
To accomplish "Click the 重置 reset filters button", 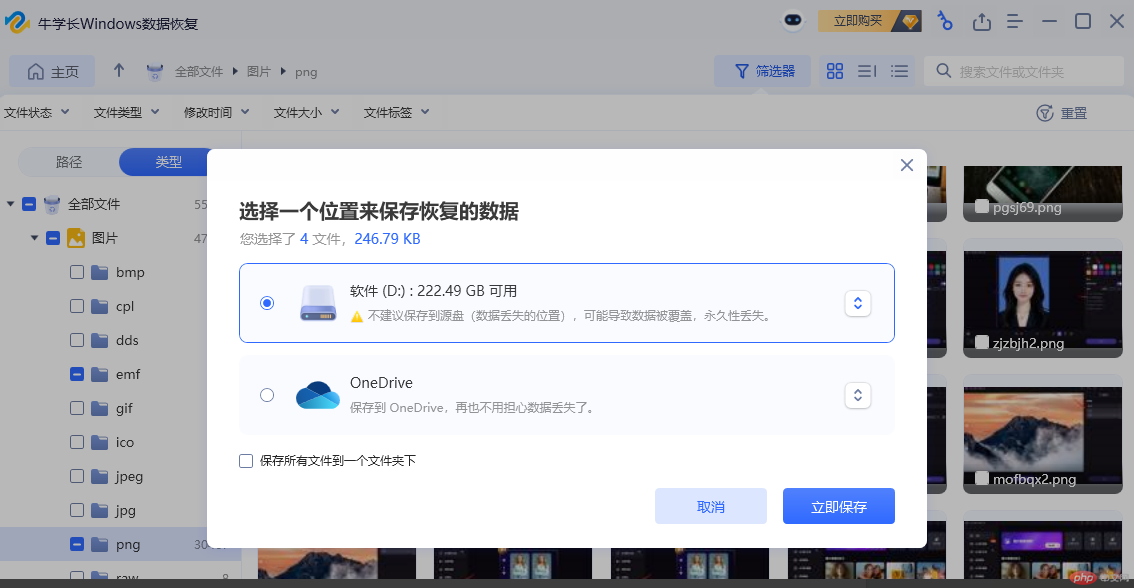I will (1062, 113).
